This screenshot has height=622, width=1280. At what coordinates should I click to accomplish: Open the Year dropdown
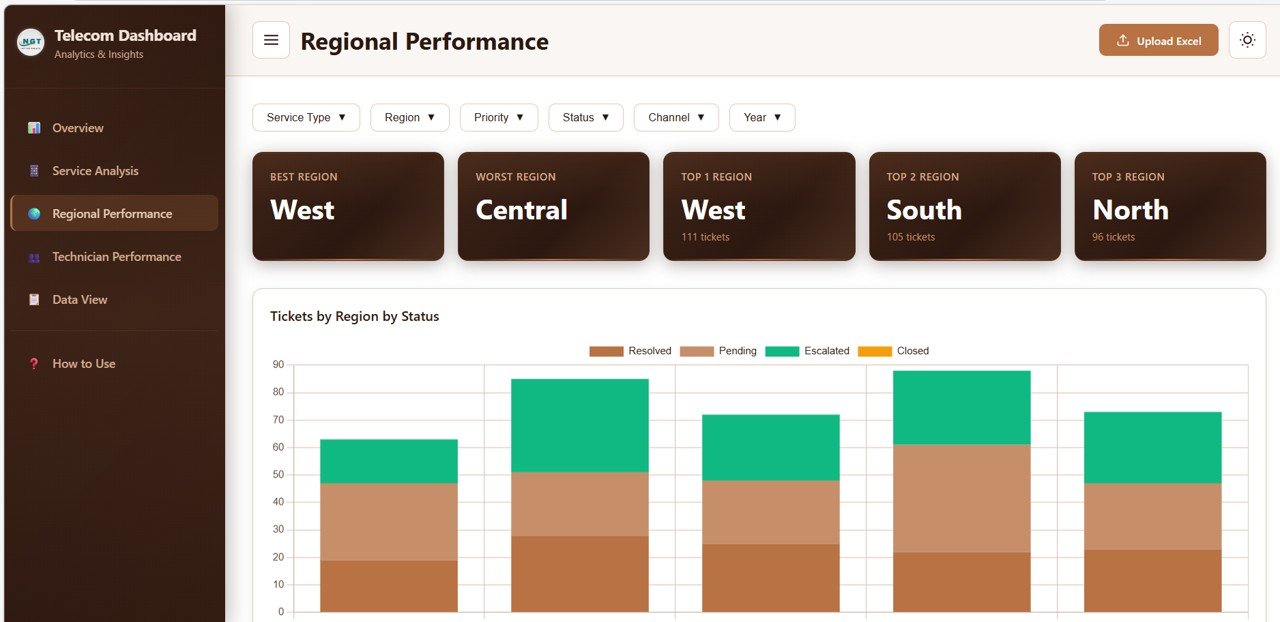[x=761, y=117]
